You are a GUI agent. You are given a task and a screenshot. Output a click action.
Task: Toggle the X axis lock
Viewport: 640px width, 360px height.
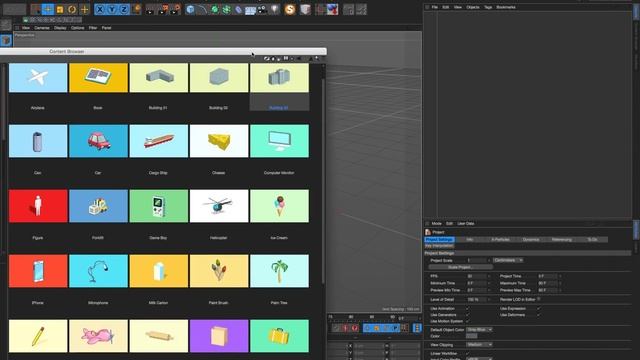[x=100, y=9]
